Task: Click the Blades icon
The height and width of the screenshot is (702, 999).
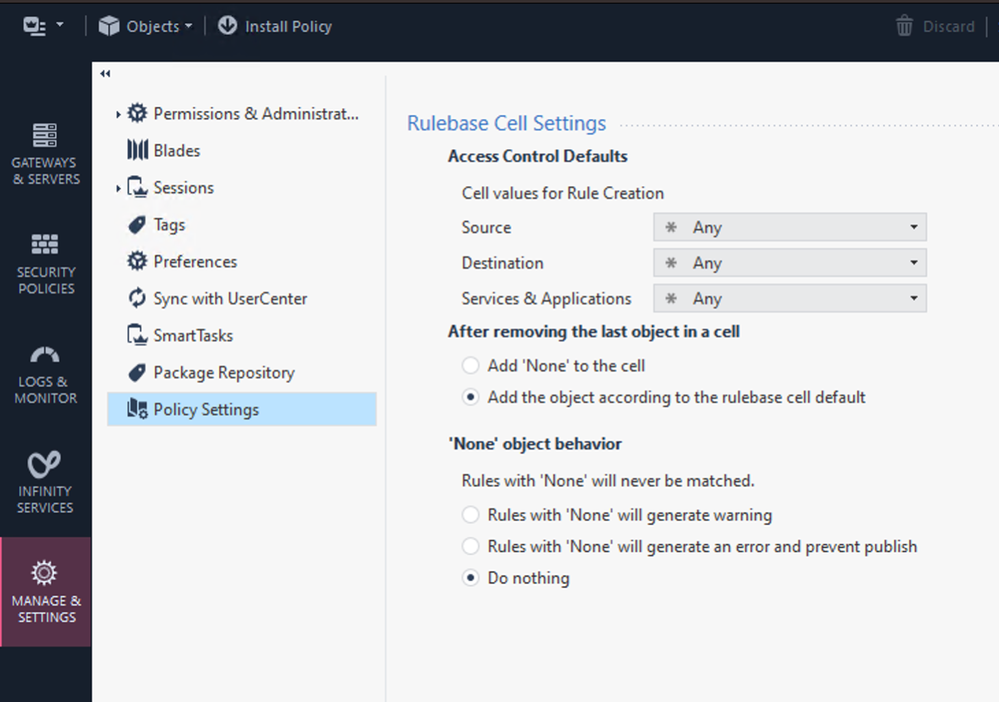Action: tap(137, 150)
